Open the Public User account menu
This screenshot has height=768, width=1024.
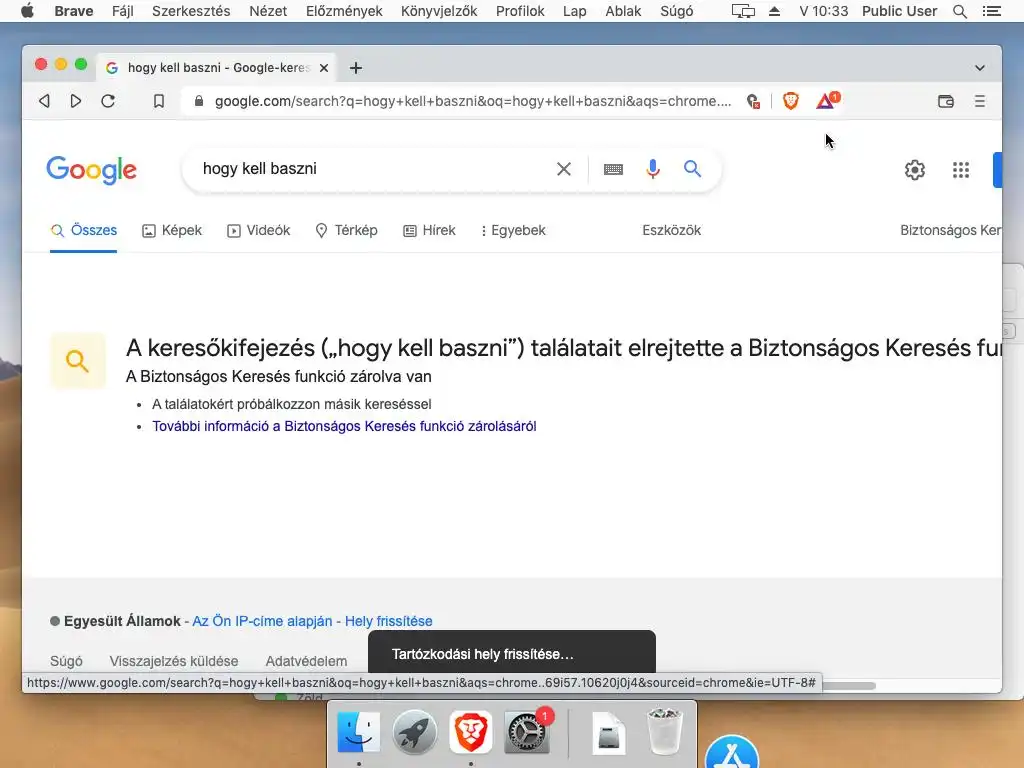pyautogui.click(x=899, y=11)
